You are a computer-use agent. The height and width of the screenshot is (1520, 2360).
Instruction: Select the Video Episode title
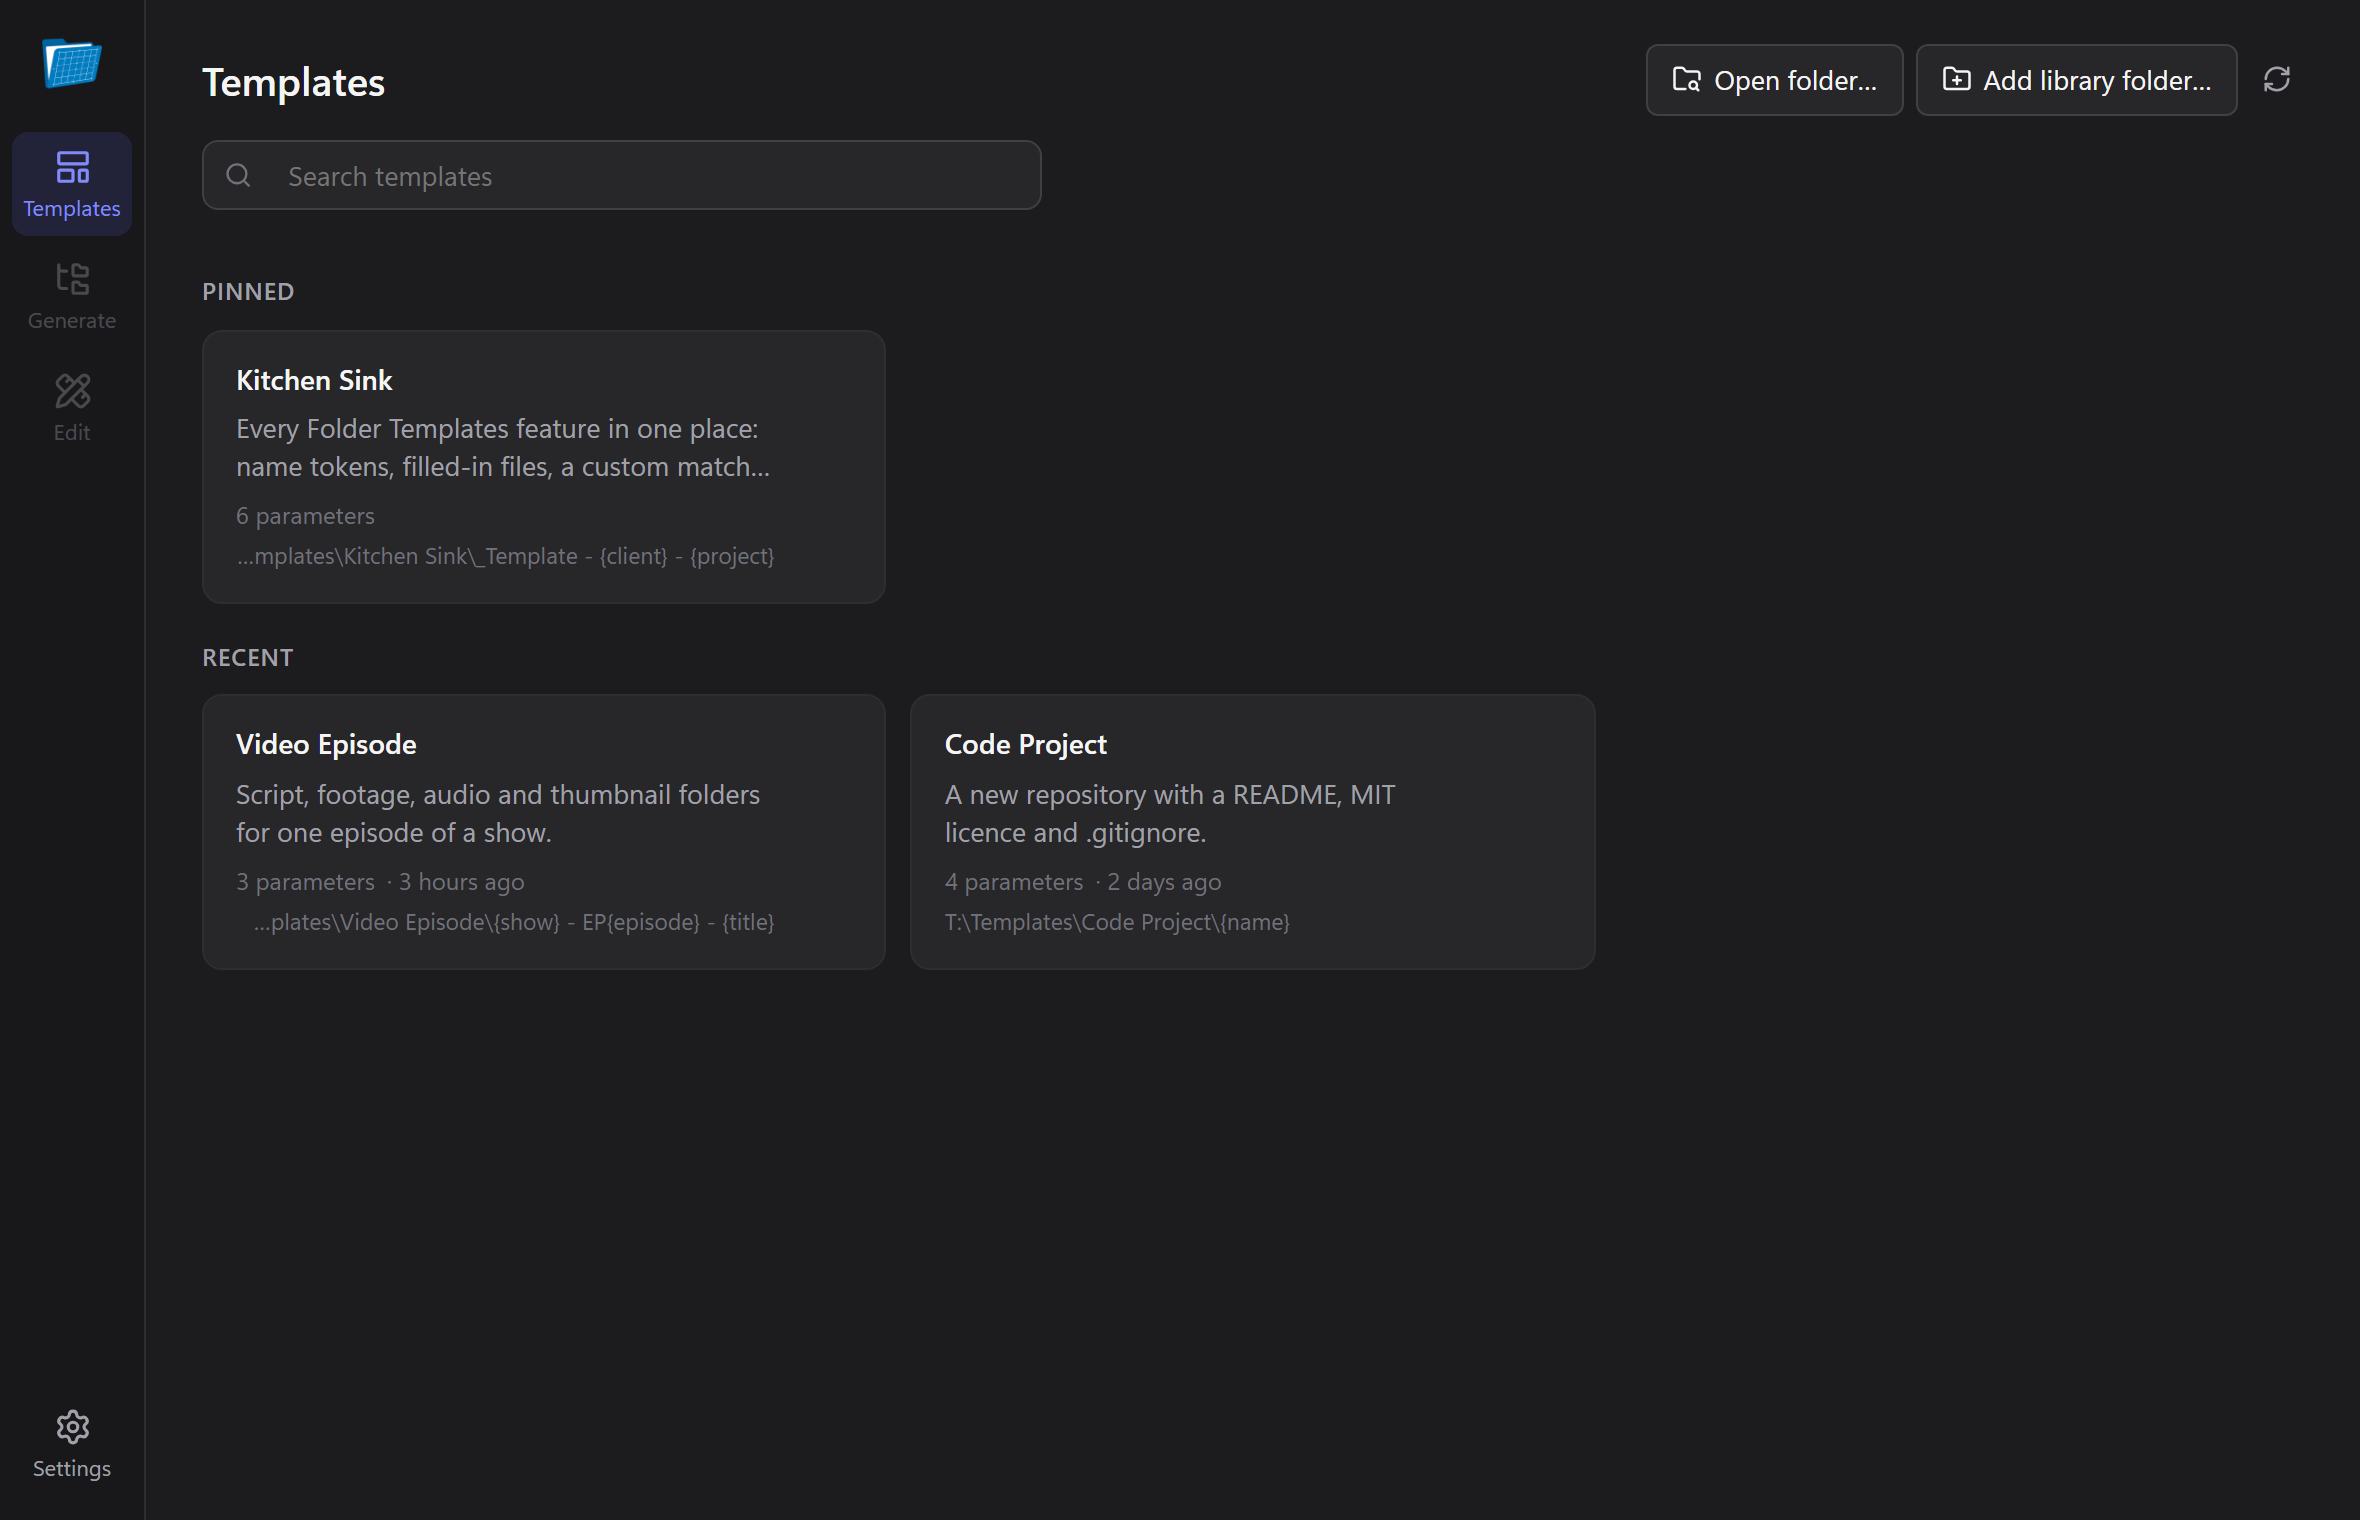pyautogui.click(x=326, y=744)
